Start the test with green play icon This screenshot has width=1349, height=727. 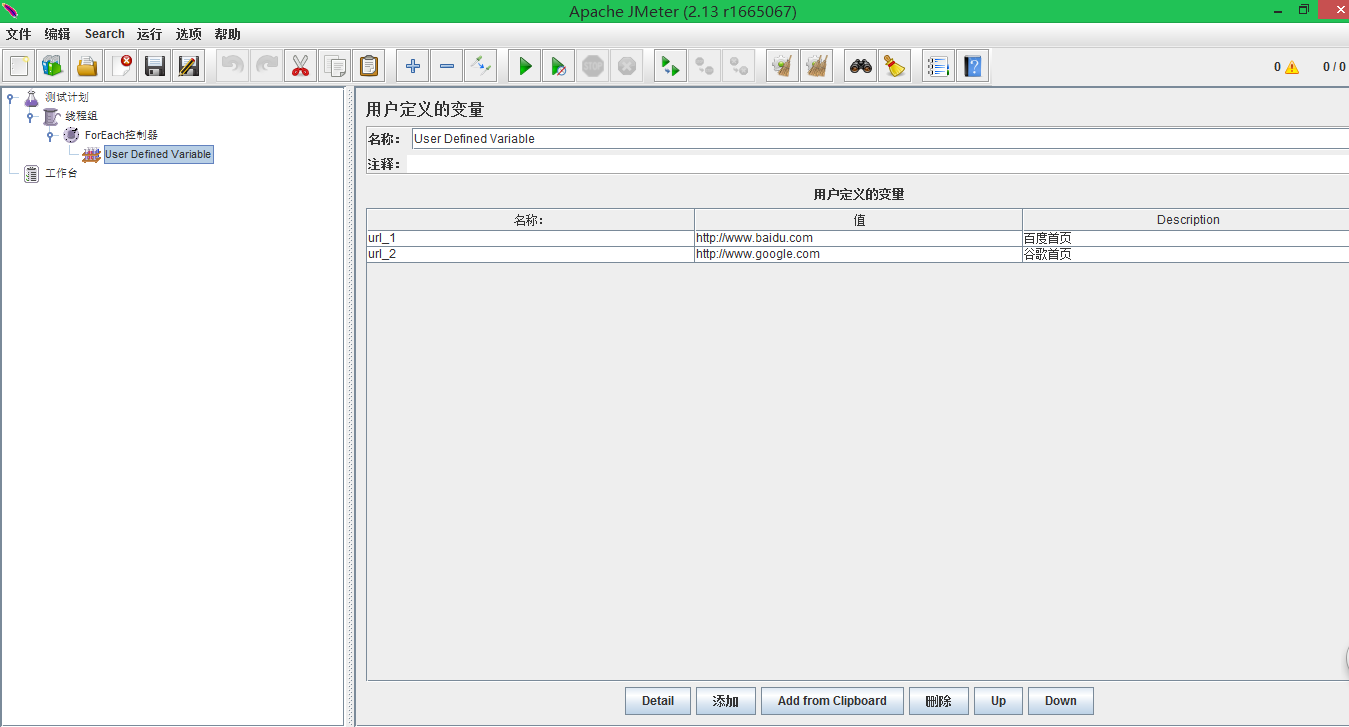525,67
